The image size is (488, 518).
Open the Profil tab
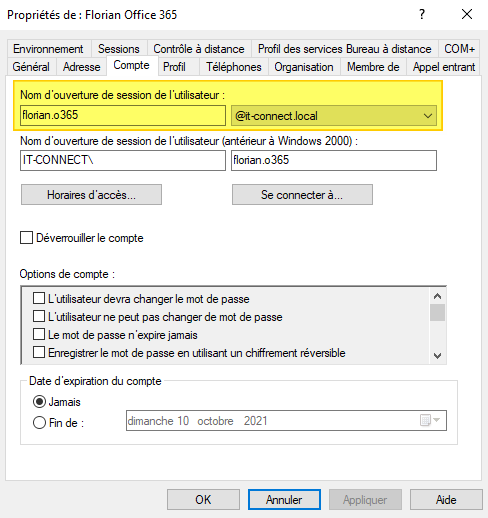coord(174,67)
